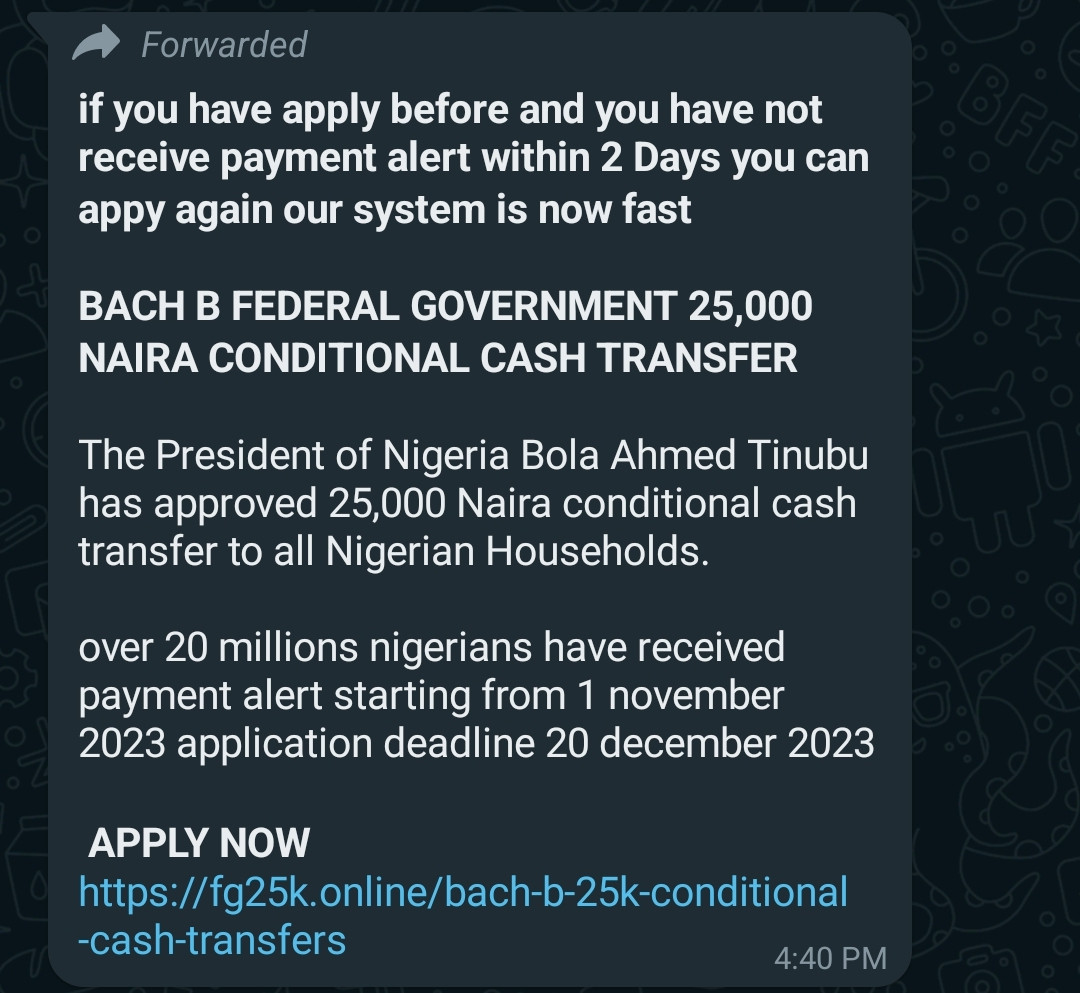Tap the "appy again our system is now fast" line
The height and width of the screenshot is (993, 1080).
(x=384, y=209)
